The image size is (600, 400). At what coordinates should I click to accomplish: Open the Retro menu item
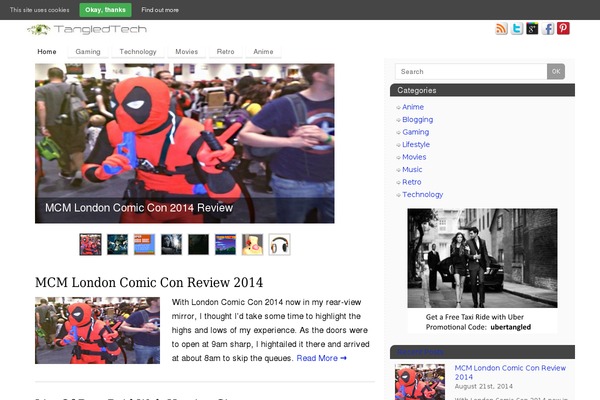tap(225, 52)
